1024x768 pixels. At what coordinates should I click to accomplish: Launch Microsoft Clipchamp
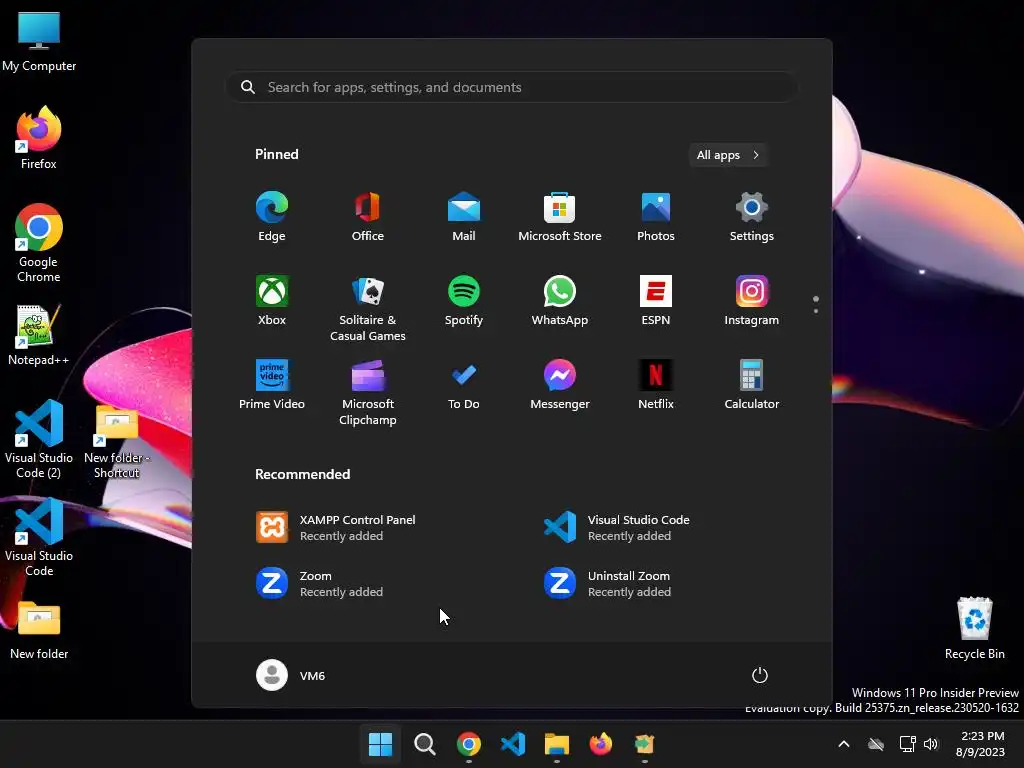[x=368, y=393]
